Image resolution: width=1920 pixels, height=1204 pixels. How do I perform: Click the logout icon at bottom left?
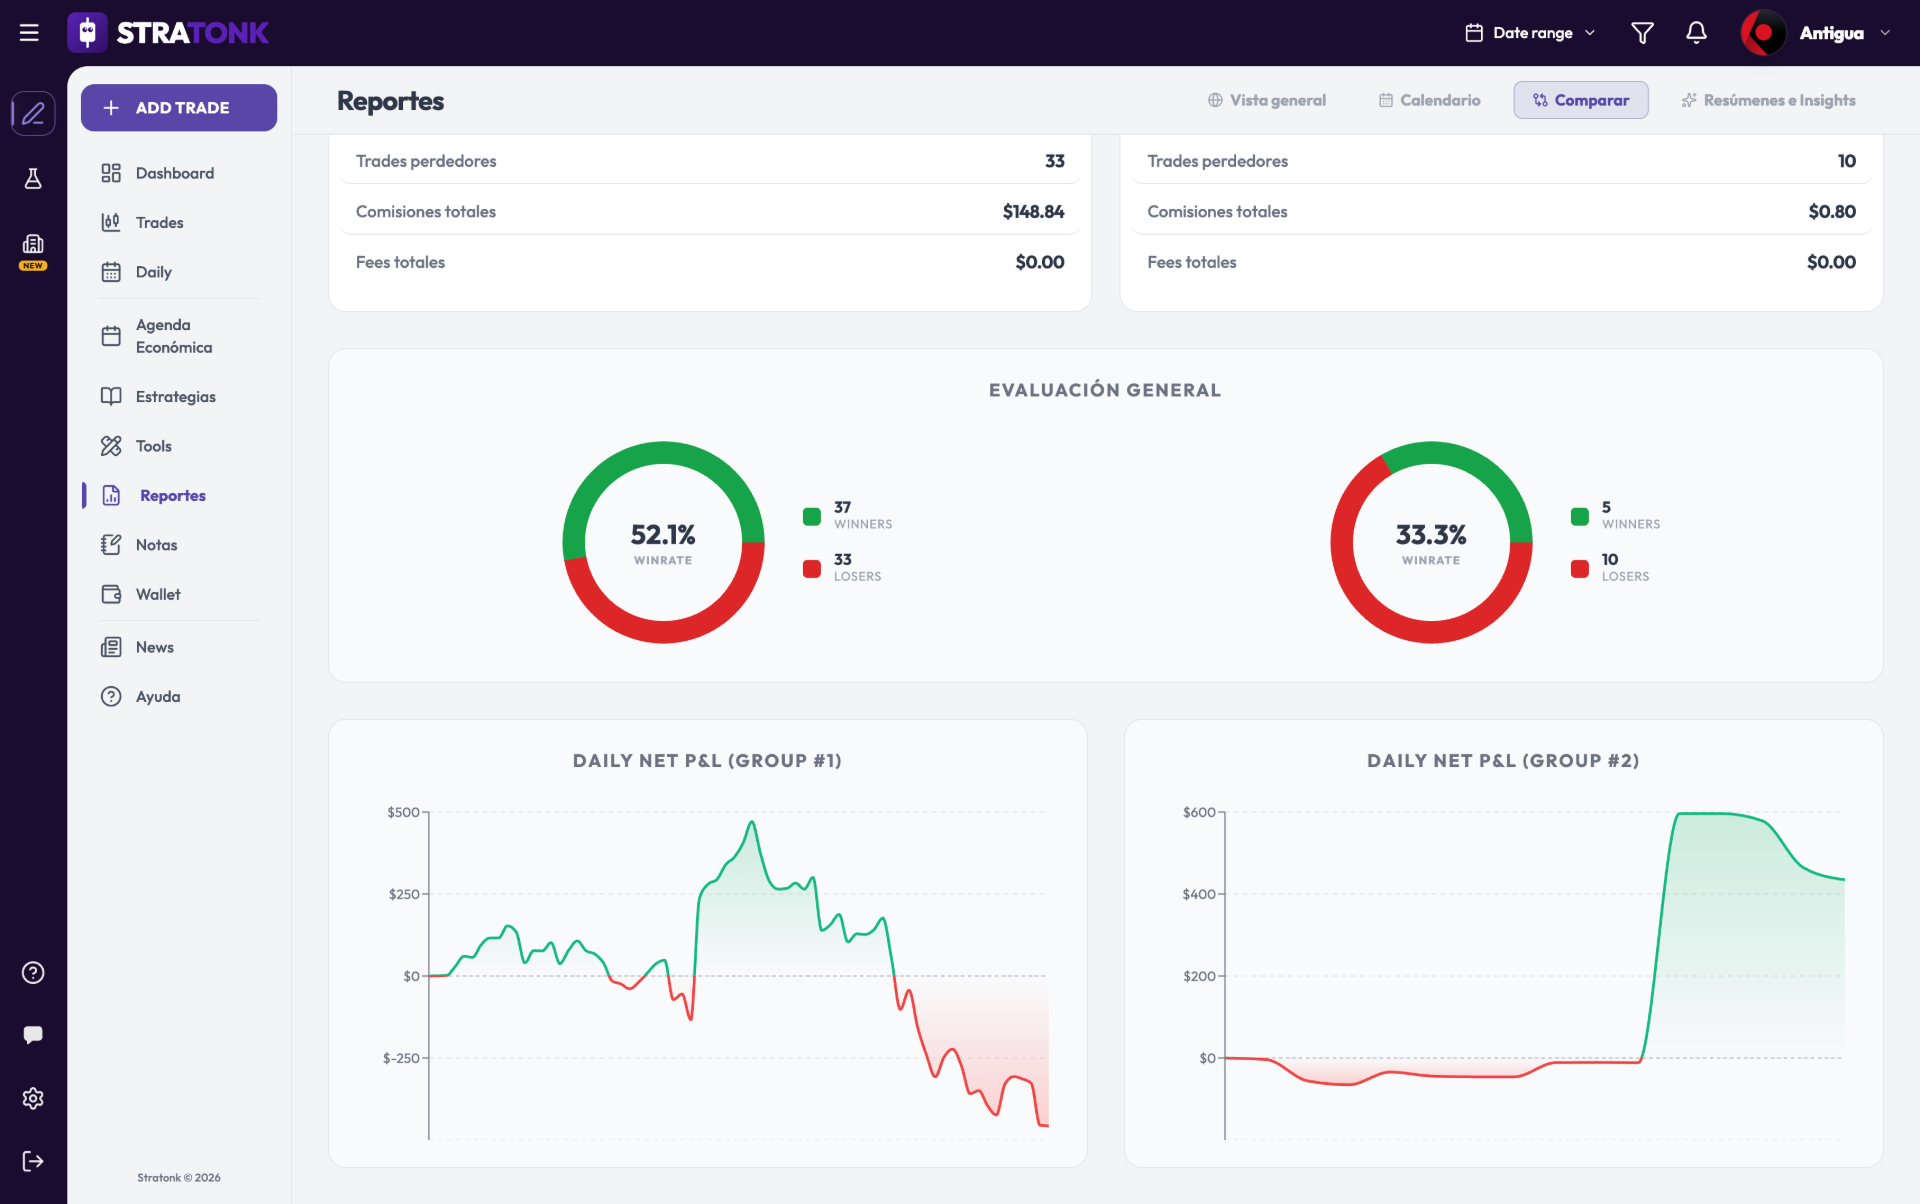(33, 1161)
